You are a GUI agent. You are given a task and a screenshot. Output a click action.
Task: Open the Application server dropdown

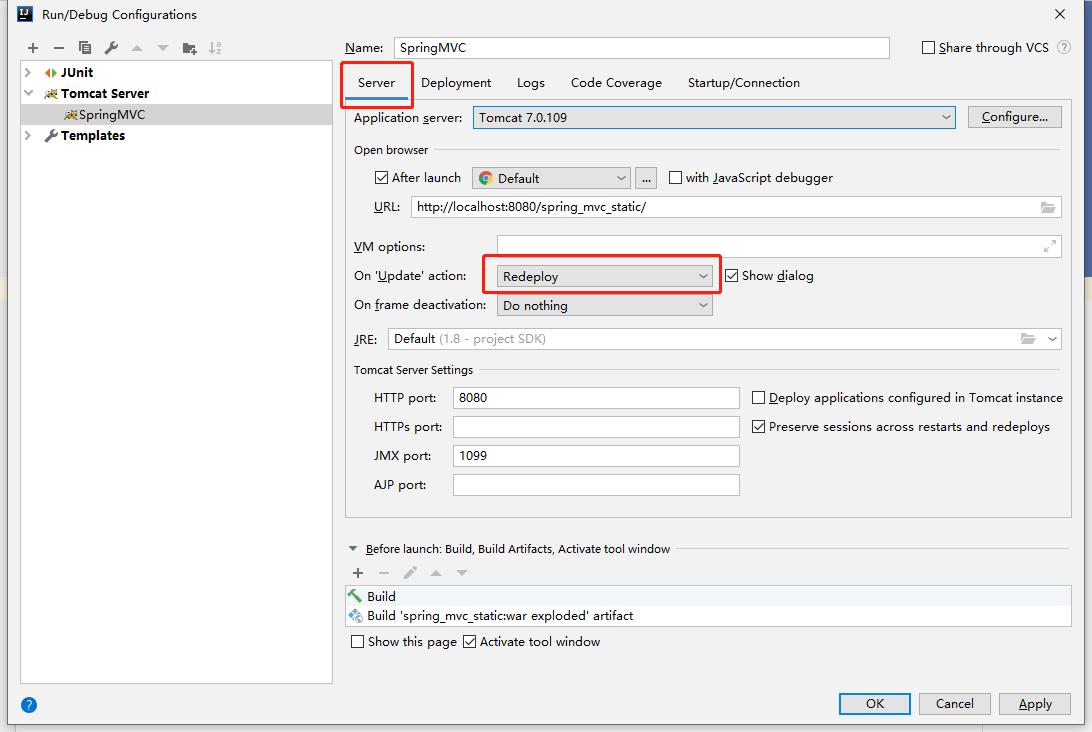pyautogui.click(x=714, y=118)
